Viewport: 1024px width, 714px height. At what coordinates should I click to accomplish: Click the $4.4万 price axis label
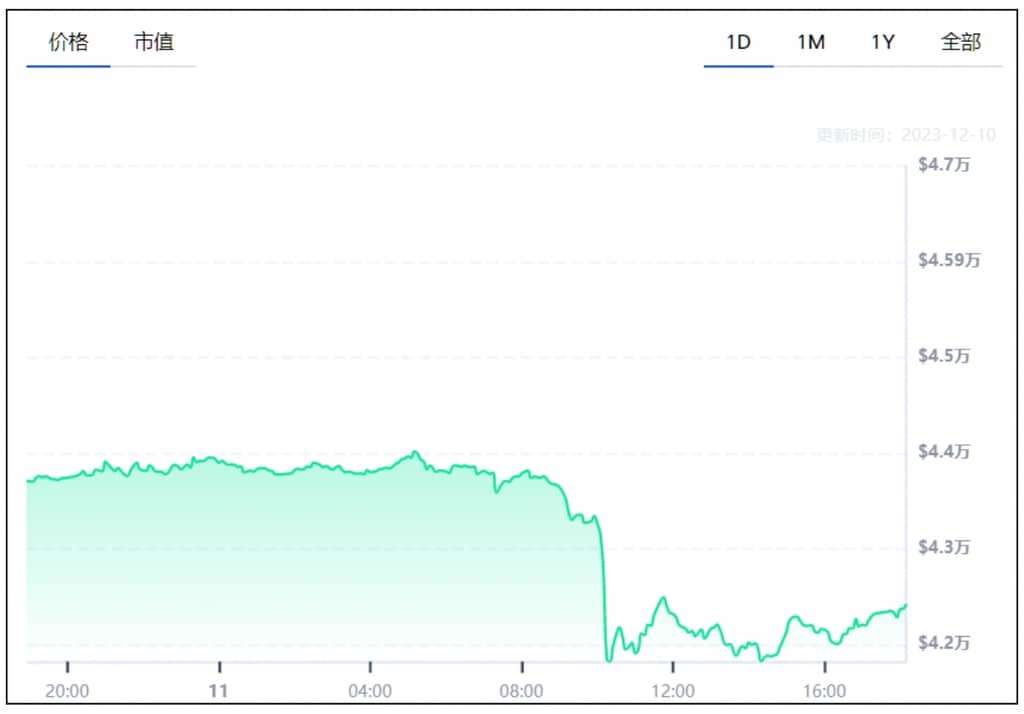[x=944, y=453]
